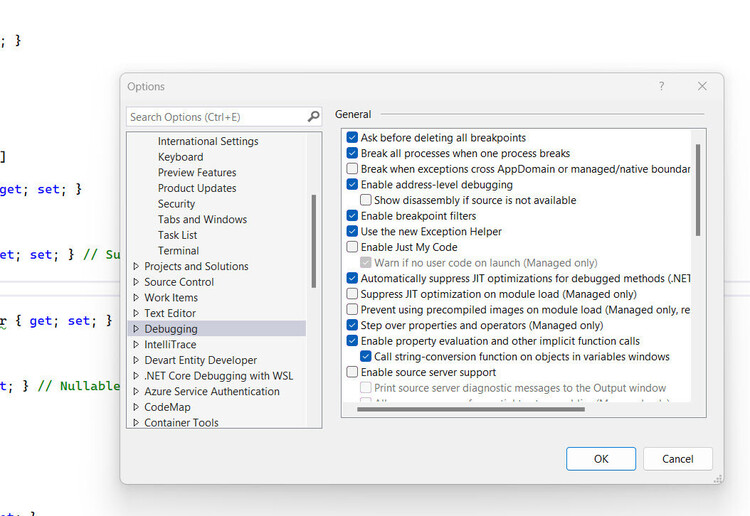This screenshot has width=750, height=516.
Task: Click the Cancel button
Action: 677,459
